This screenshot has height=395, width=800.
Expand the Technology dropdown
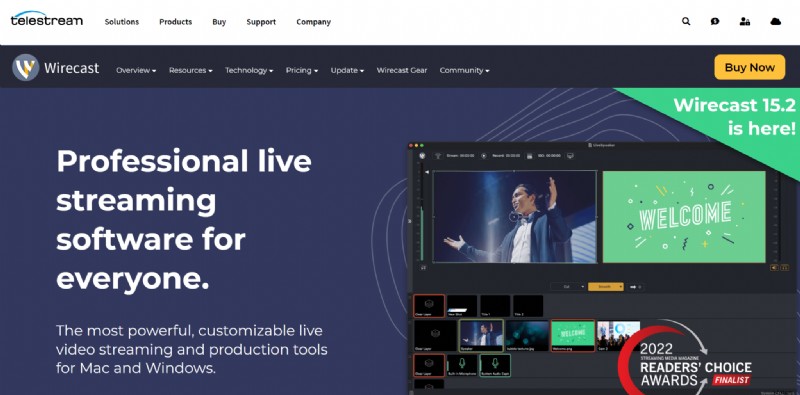click(x=249, y=70)
